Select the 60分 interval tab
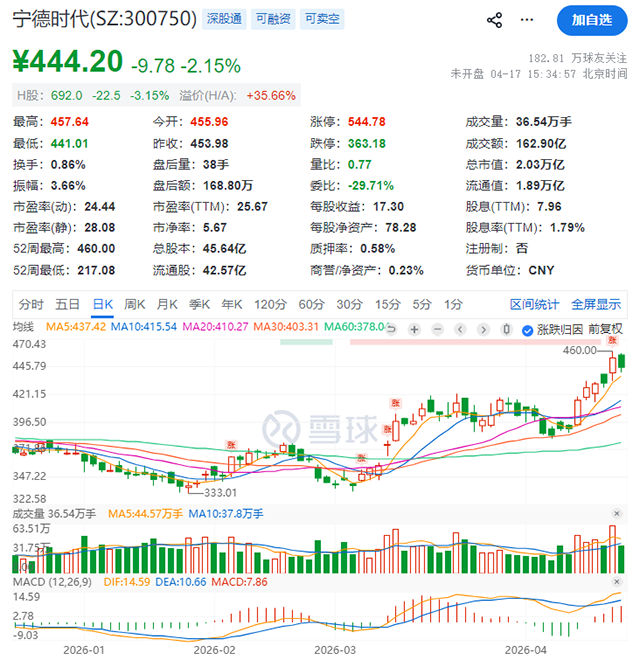This screenshot has width=640, height=660. tap(311, 304)
